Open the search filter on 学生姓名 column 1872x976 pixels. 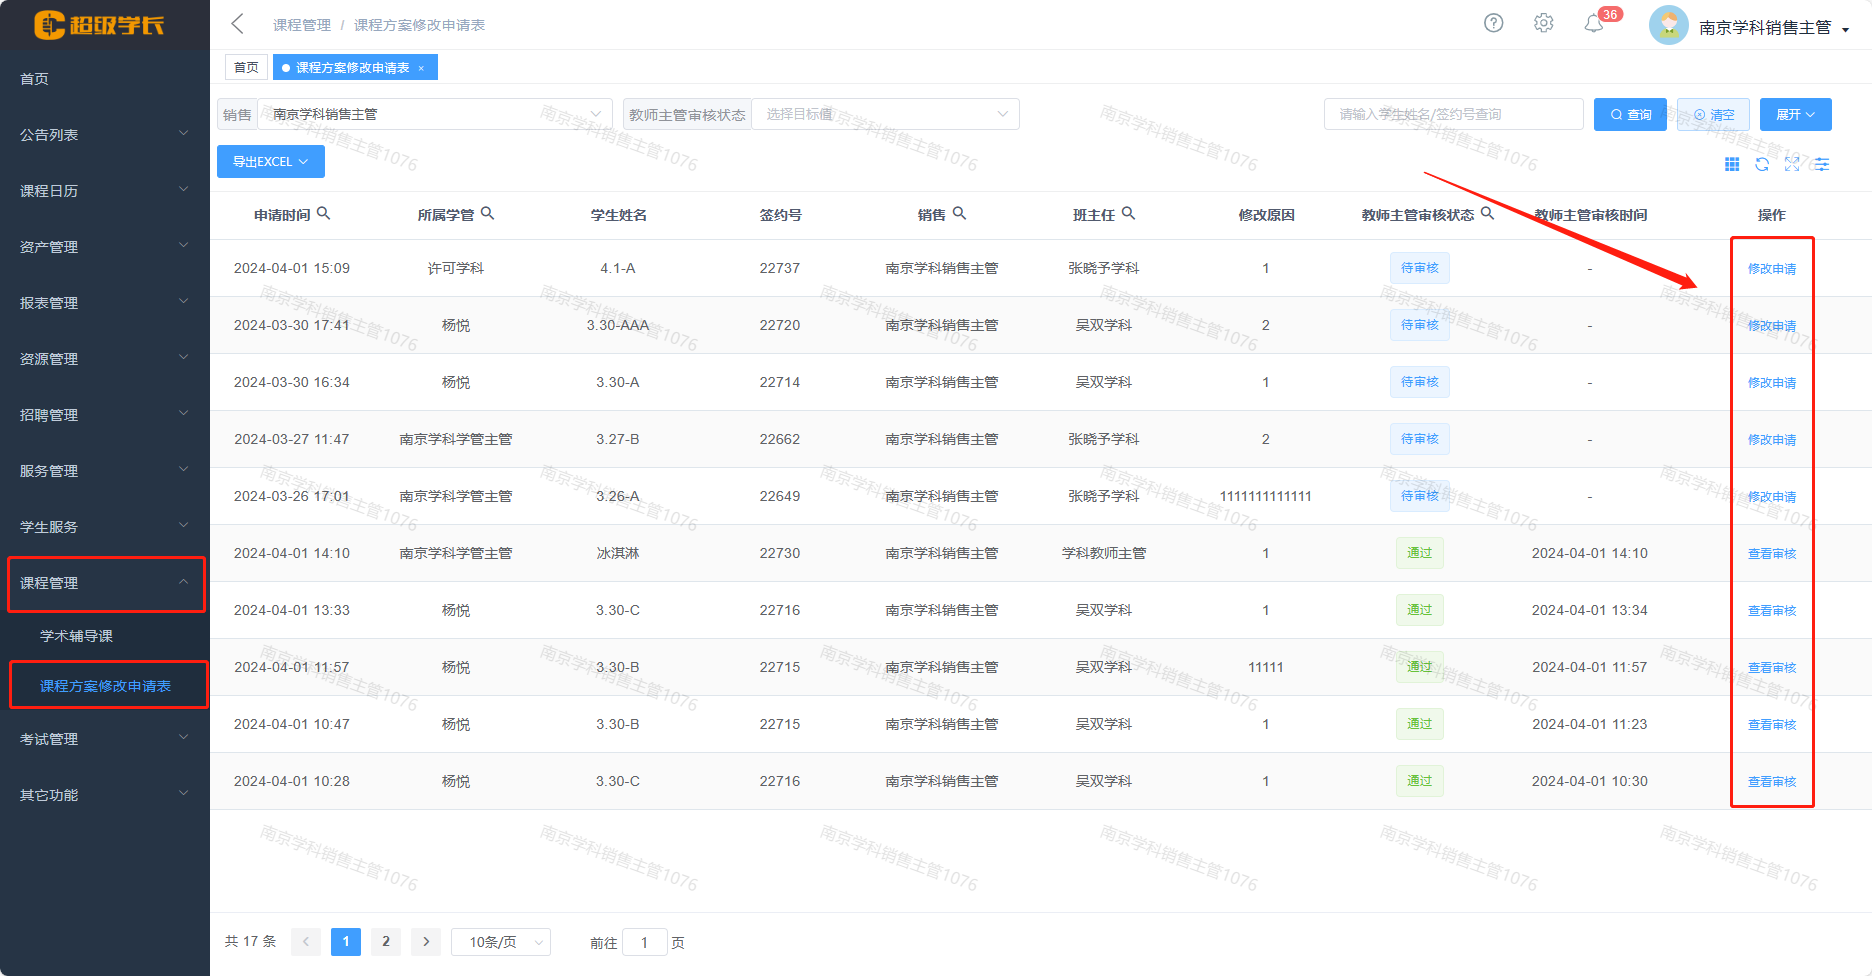[x=656, y=213]
